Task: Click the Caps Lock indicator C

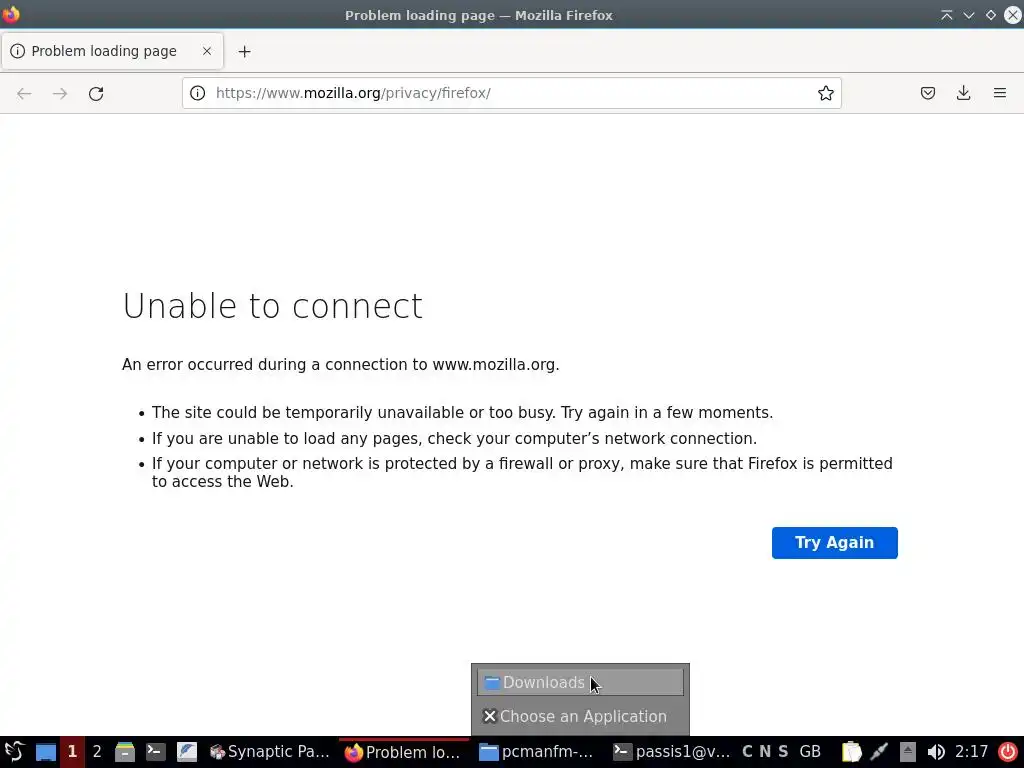Action: pyautogui.click(x=747, y=752)
